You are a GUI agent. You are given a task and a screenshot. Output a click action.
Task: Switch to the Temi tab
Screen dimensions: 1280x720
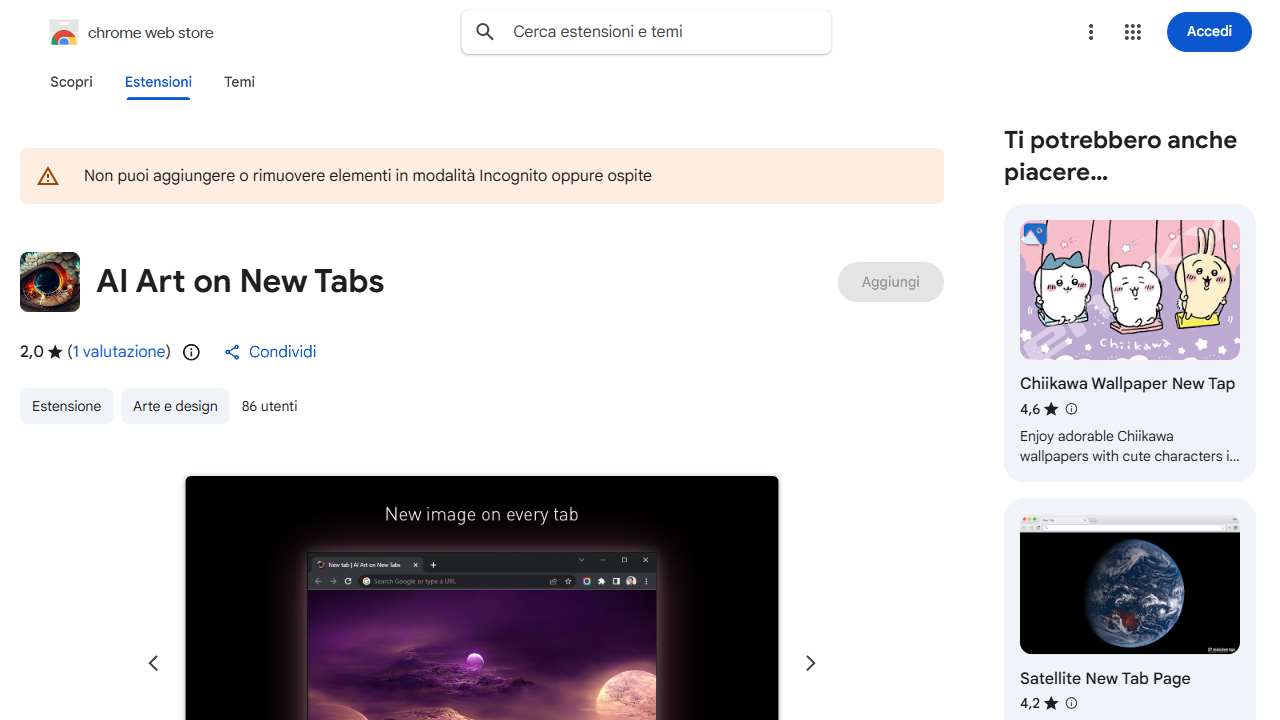[239, 82]
